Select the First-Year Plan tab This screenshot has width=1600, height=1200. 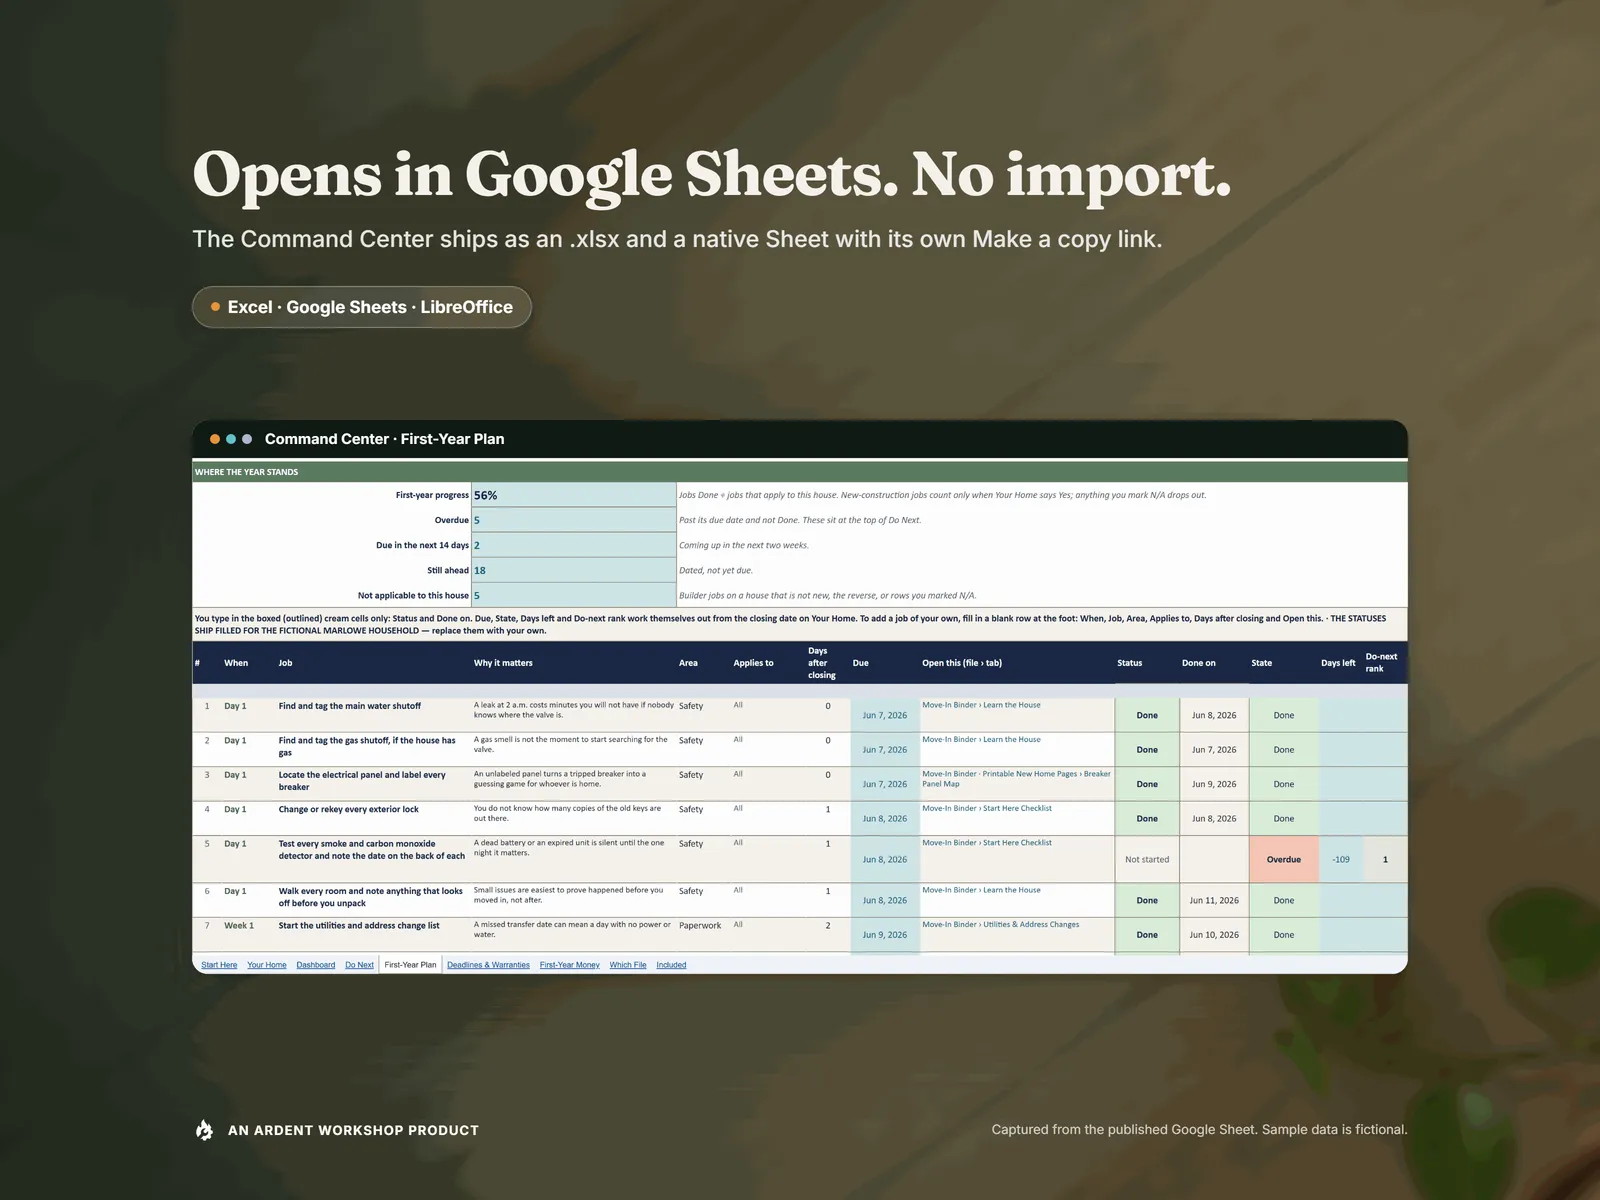coord(410,965)
